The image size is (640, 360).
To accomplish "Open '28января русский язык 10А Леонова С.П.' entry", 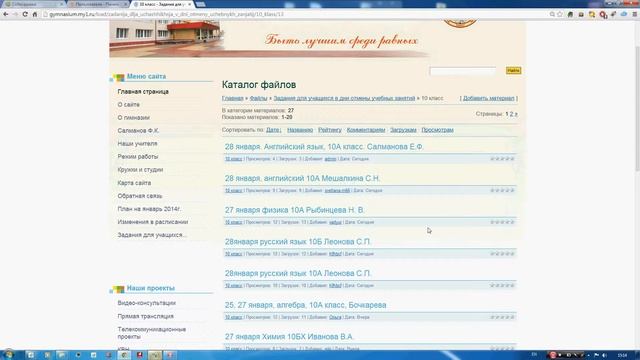I will point(298,273).
